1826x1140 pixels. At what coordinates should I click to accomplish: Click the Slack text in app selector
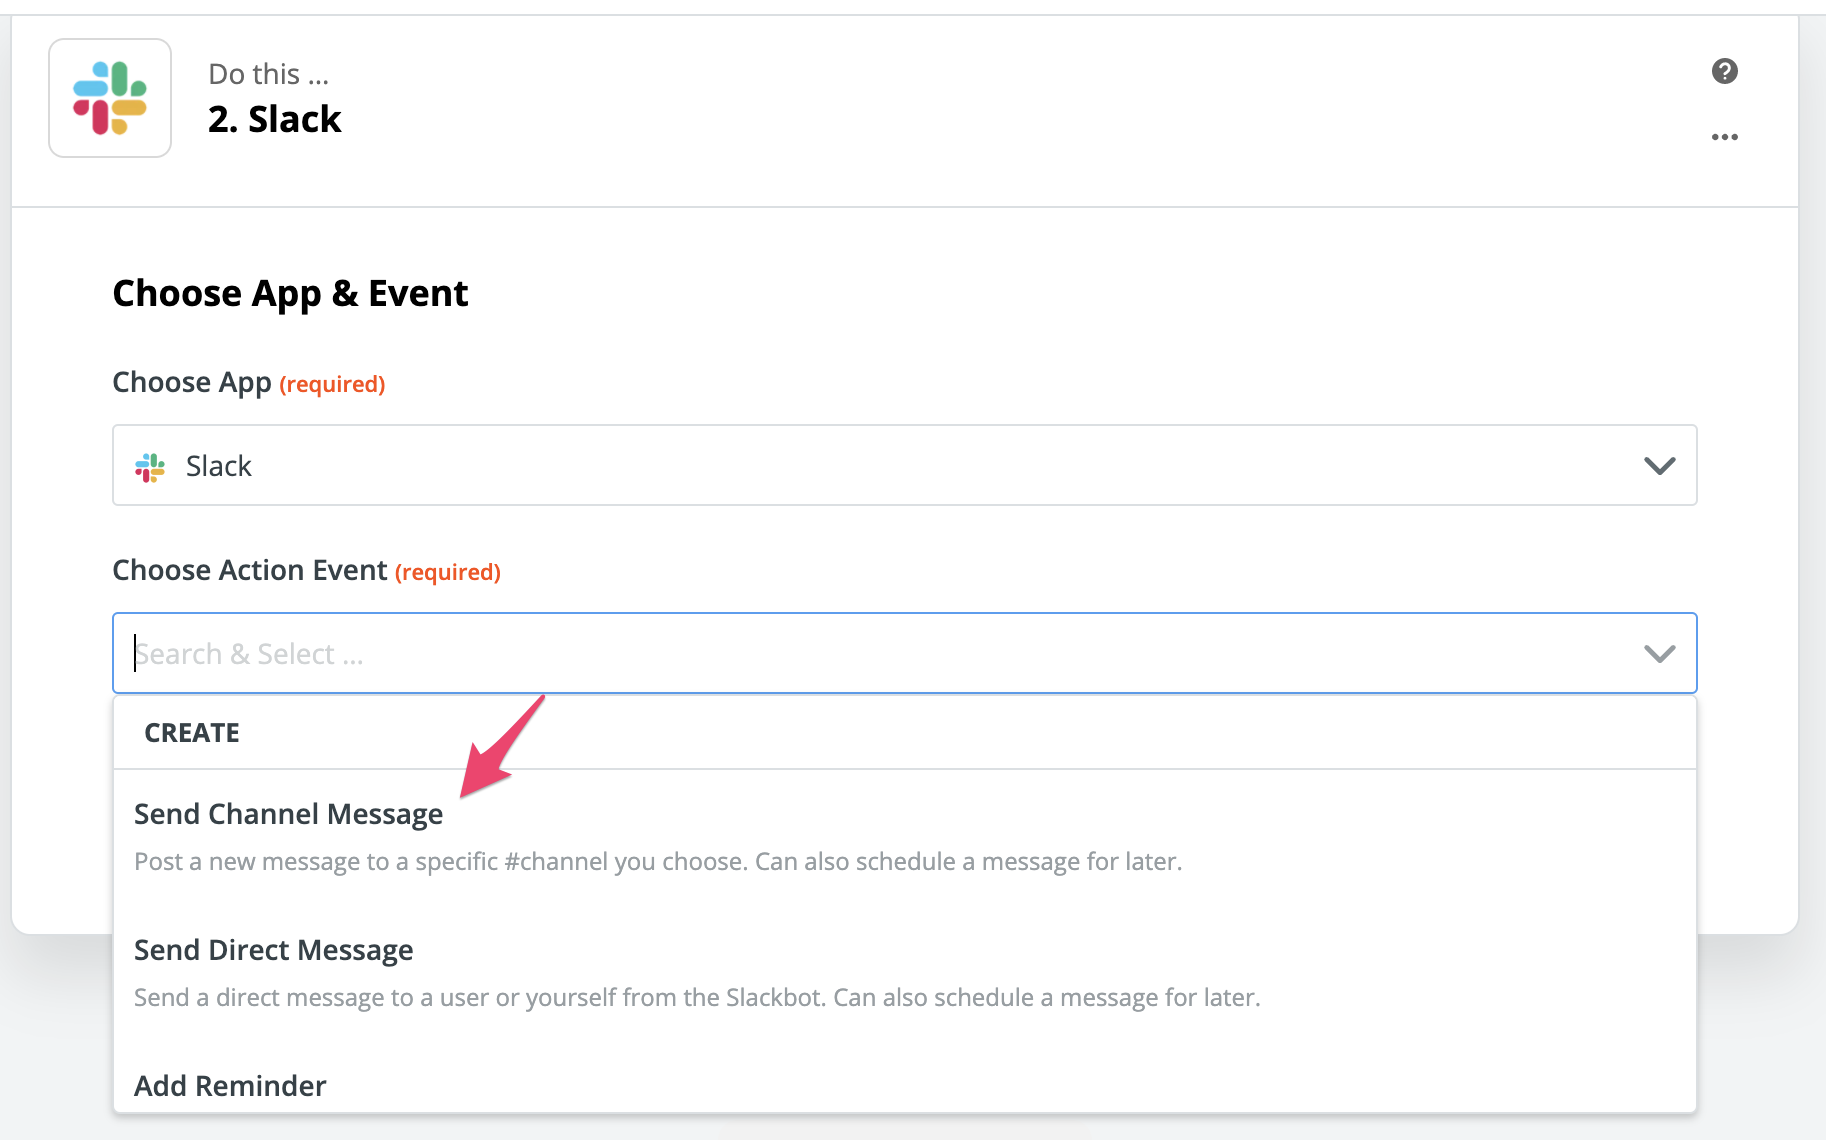pos(218,466)
